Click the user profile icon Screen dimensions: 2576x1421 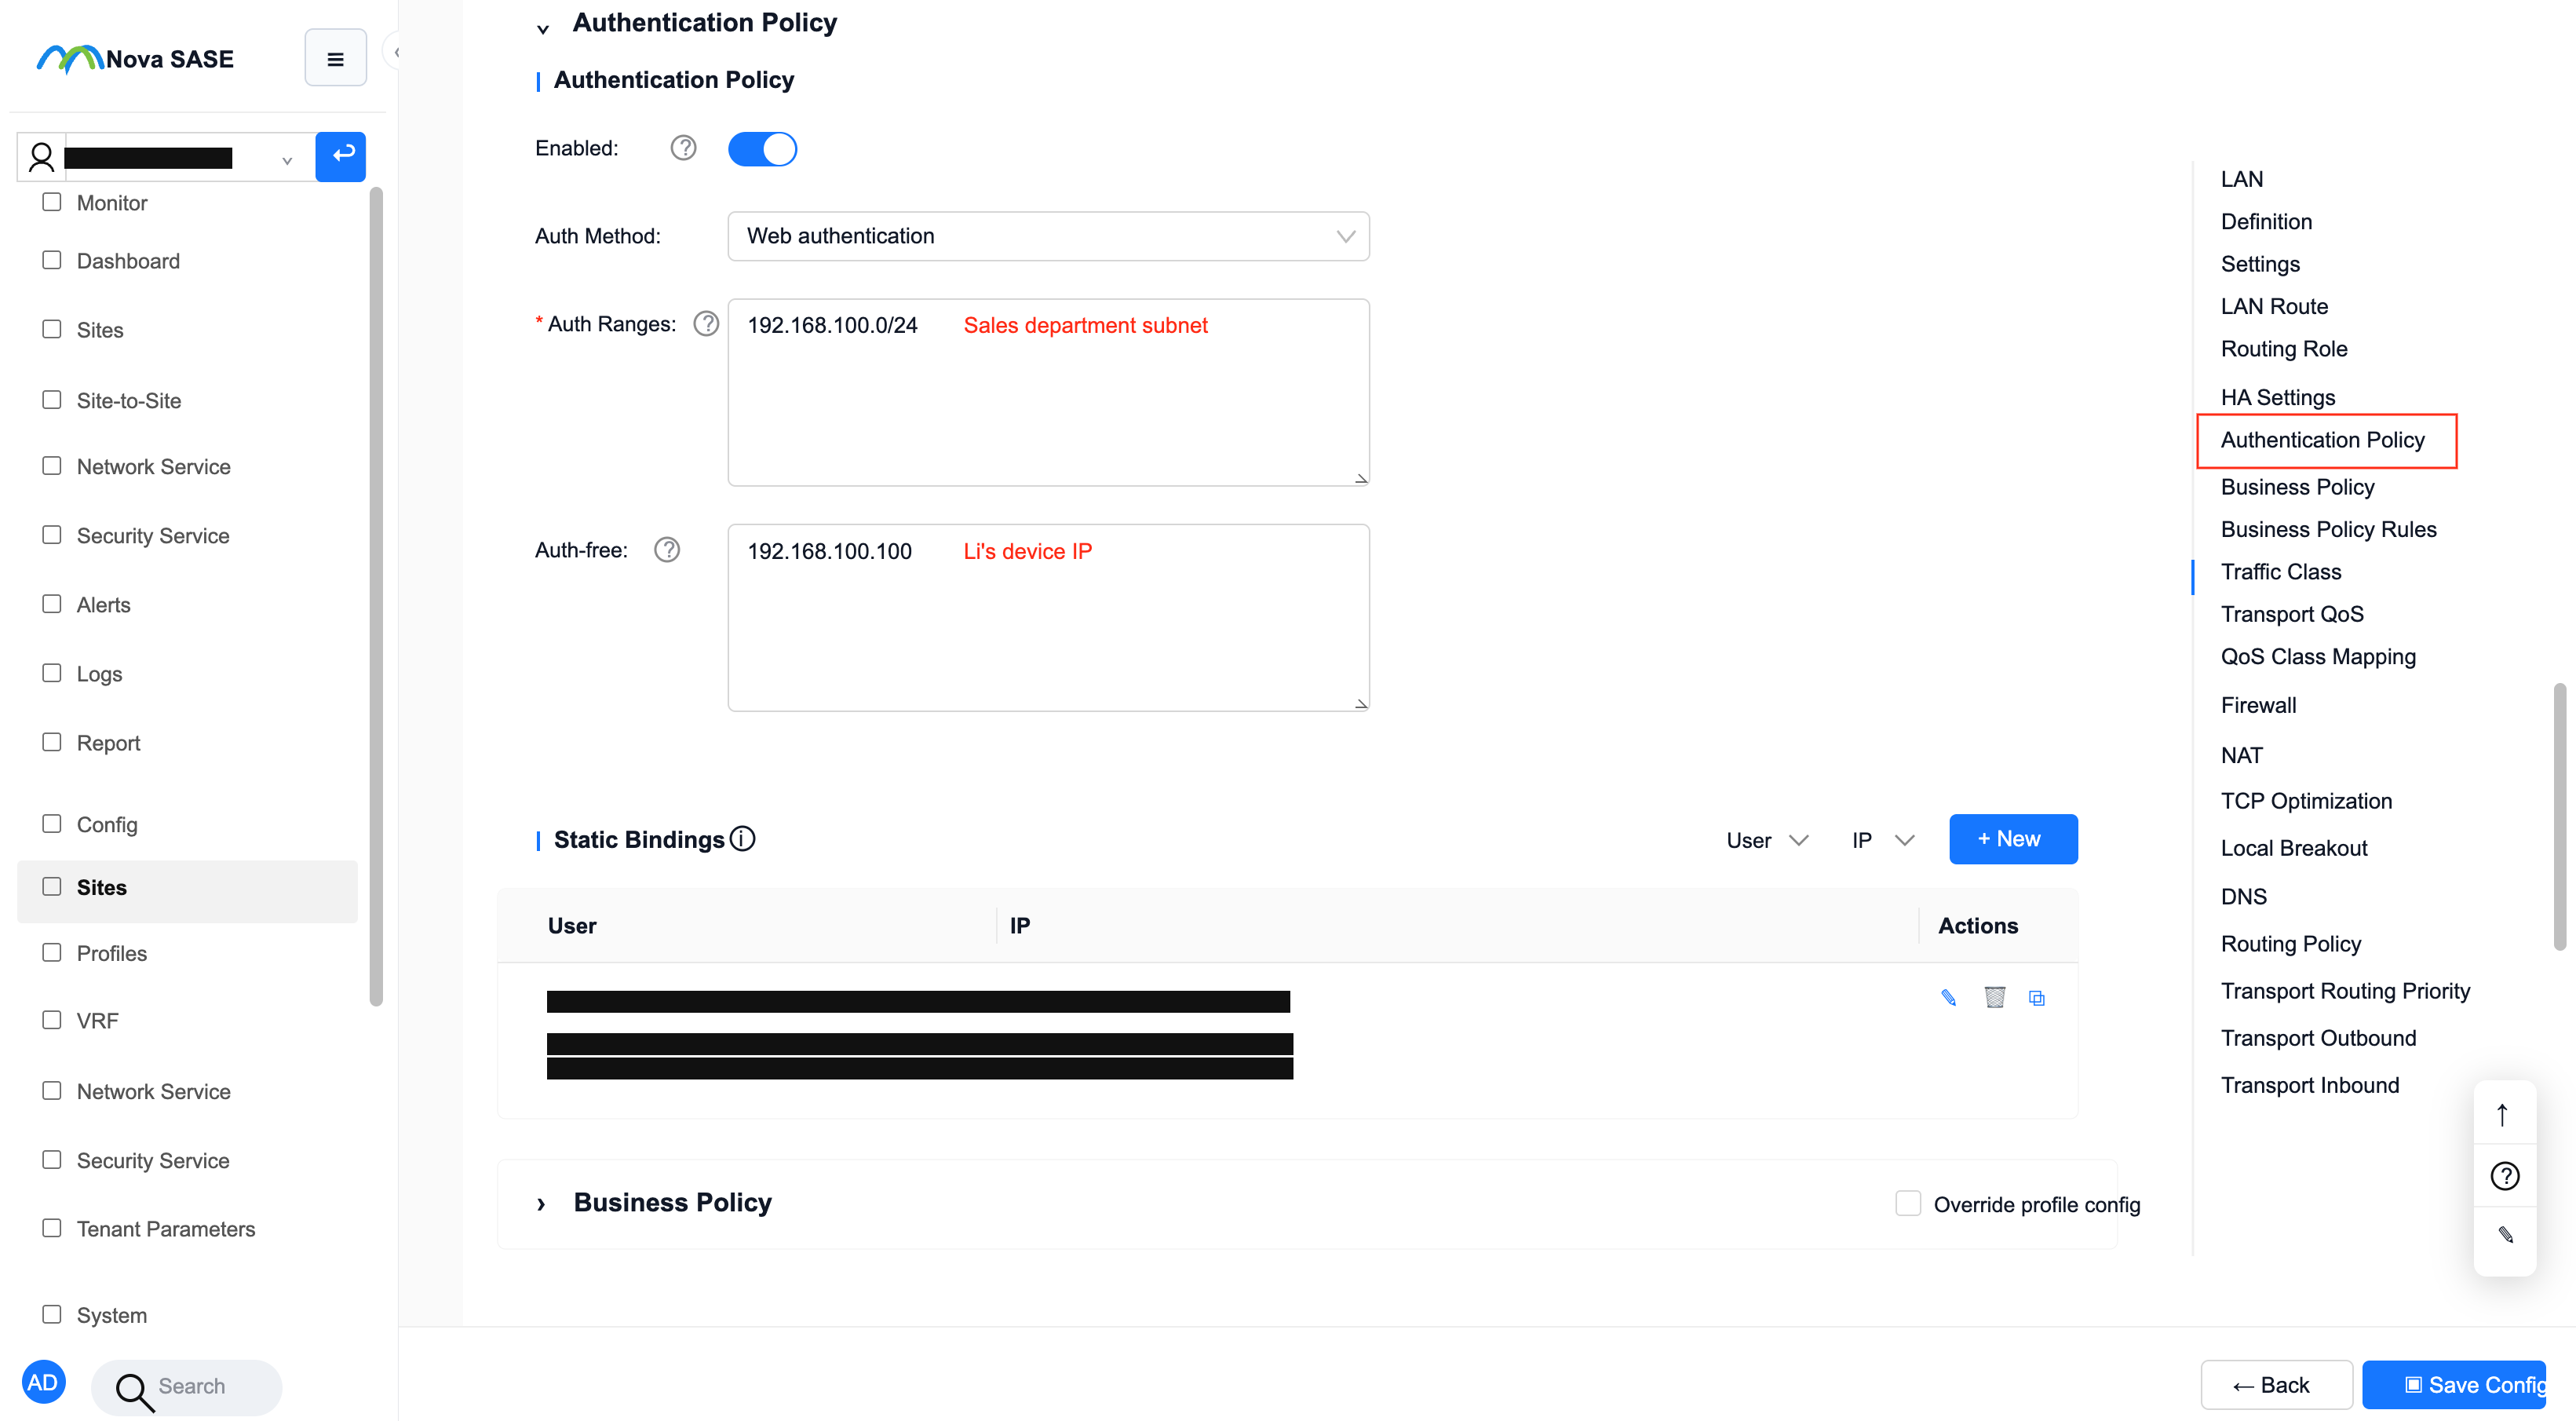click(x=41, y=157)
